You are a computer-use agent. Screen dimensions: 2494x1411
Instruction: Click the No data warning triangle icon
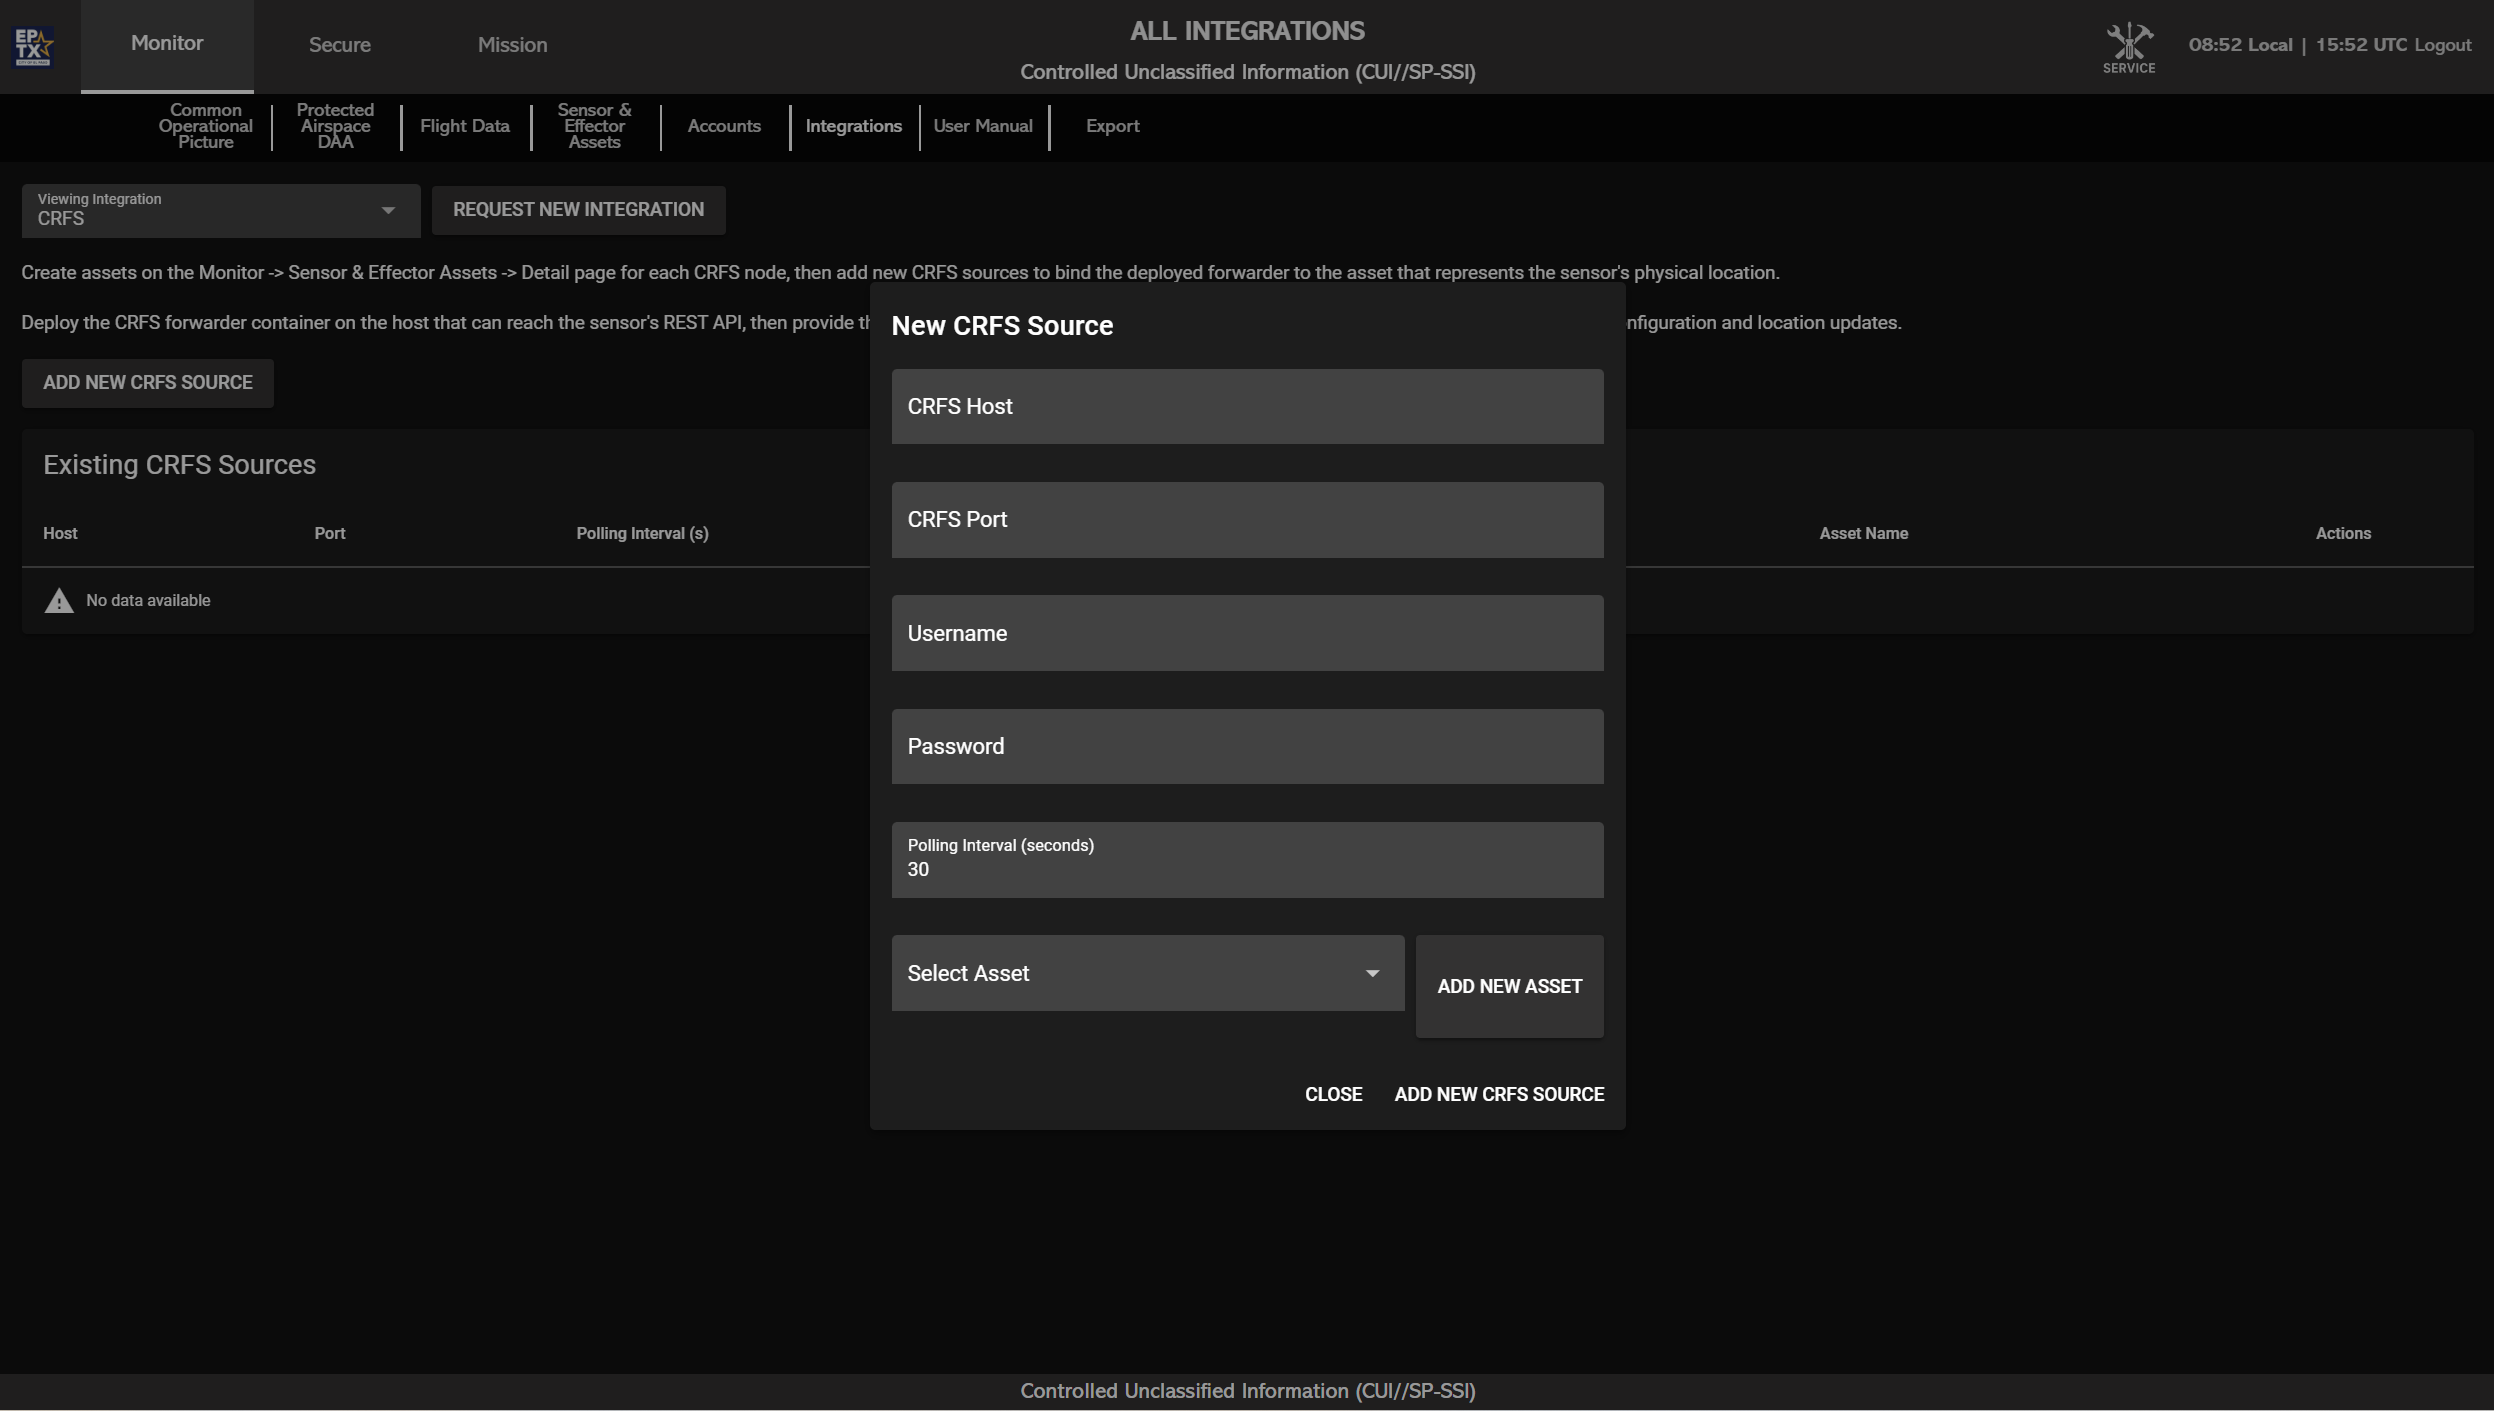[59, 600]
